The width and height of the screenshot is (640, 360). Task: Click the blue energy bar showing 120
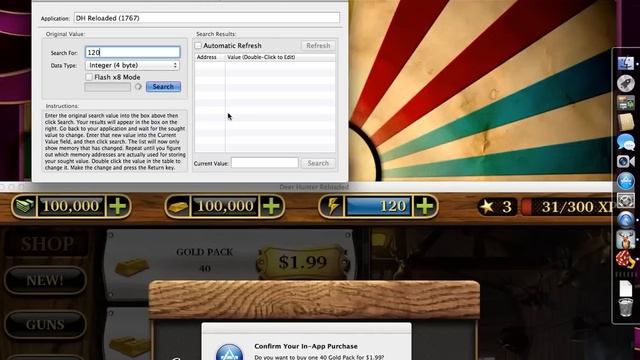tap(378, 206)
